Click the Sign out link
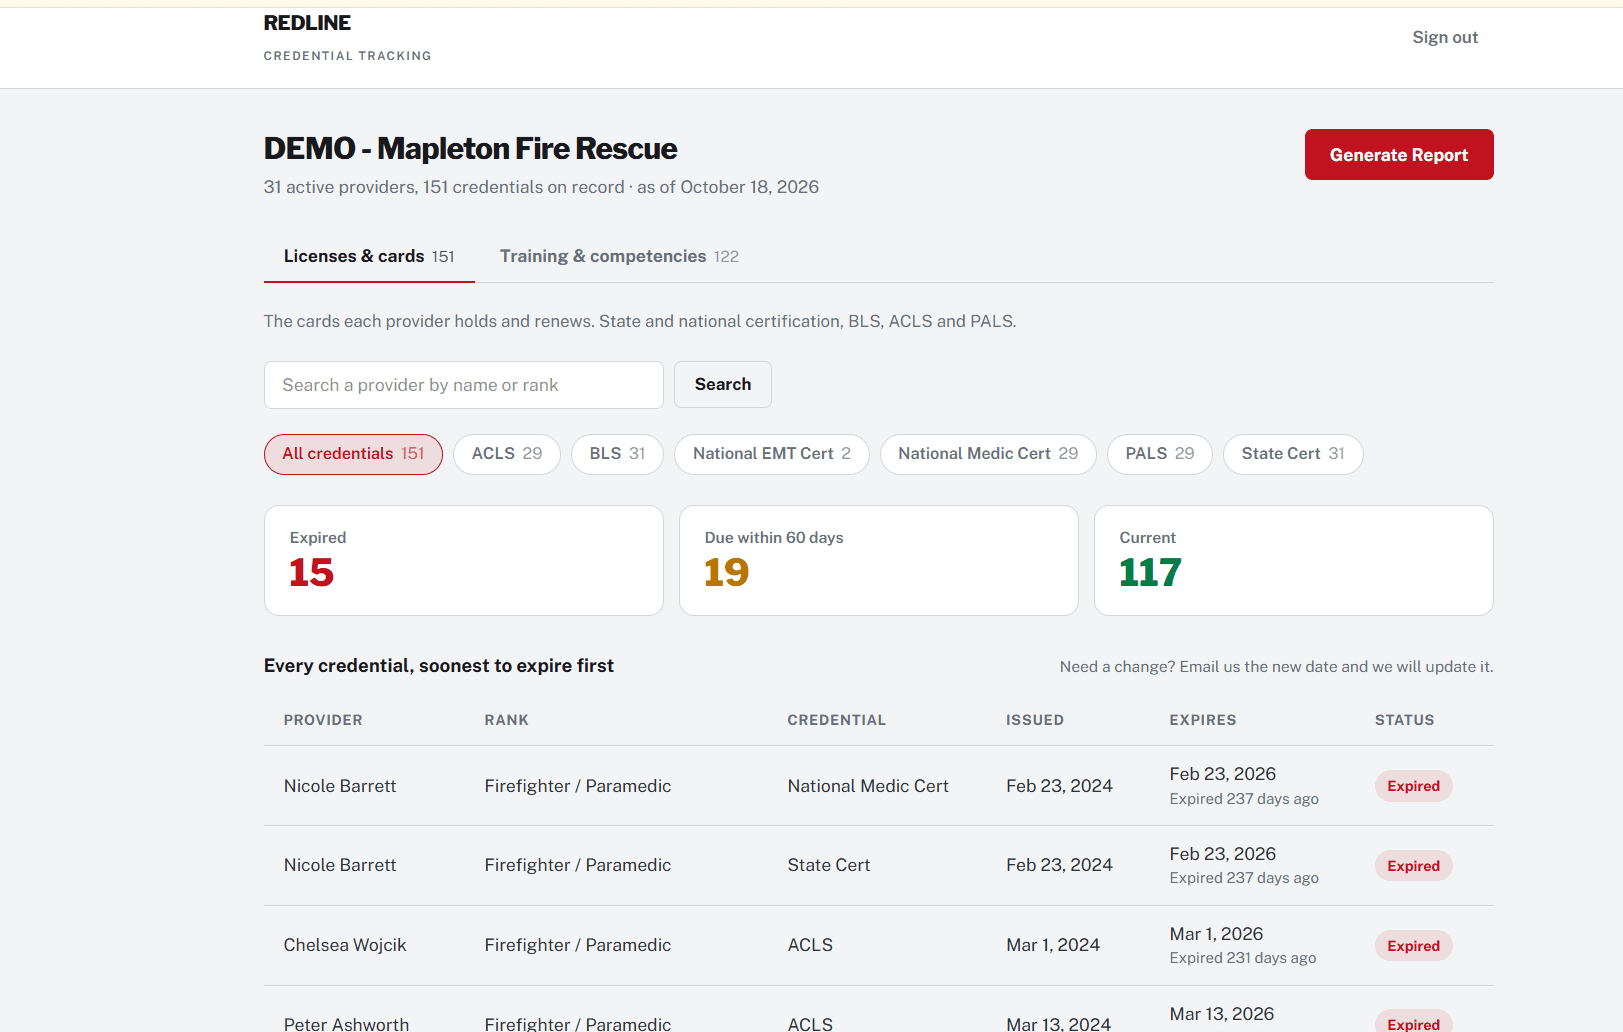The height and width of the screenshot is (1032, 1623). 1445,37
